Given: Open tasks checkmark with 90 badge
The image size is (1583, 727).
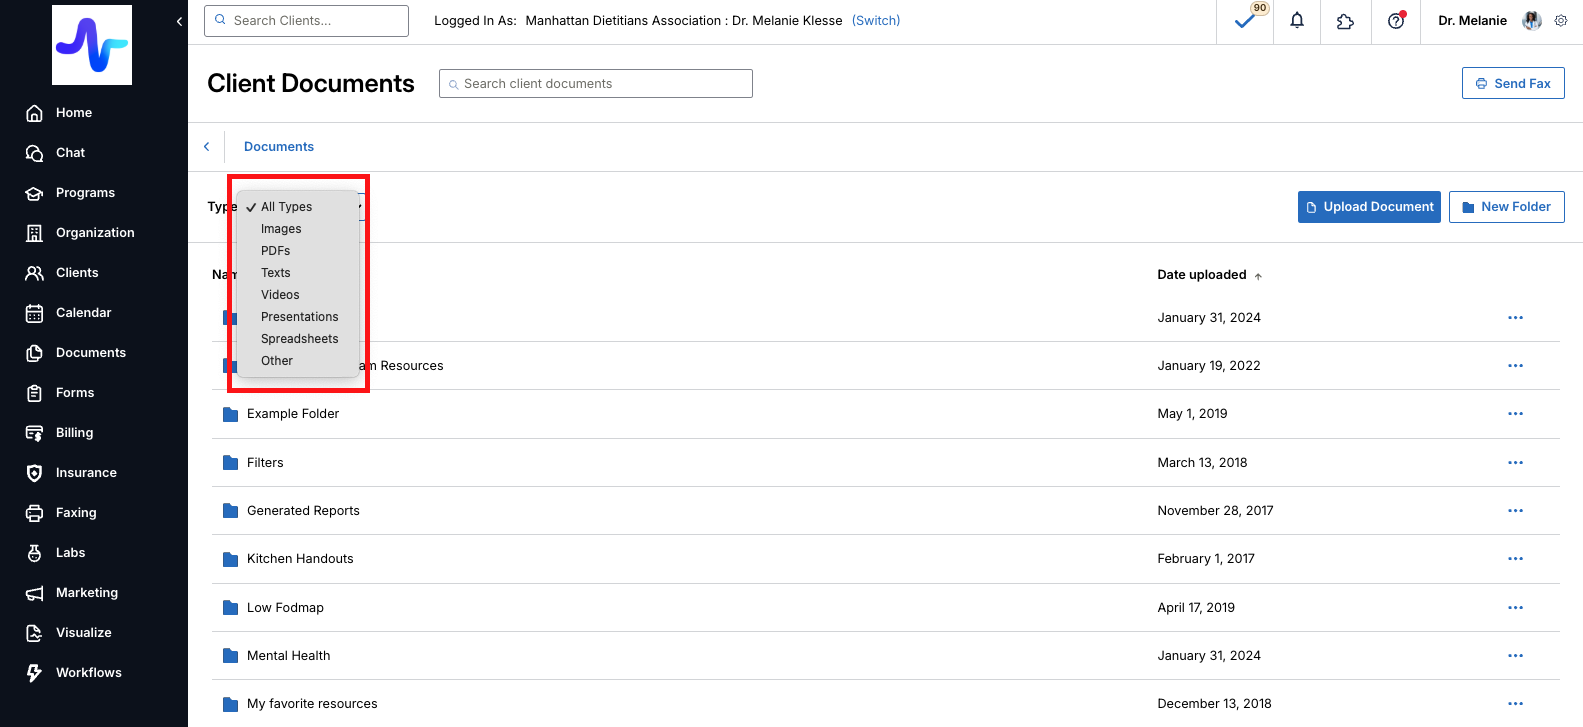Looking at the screenshot, I should click(x=1246, y=21).
